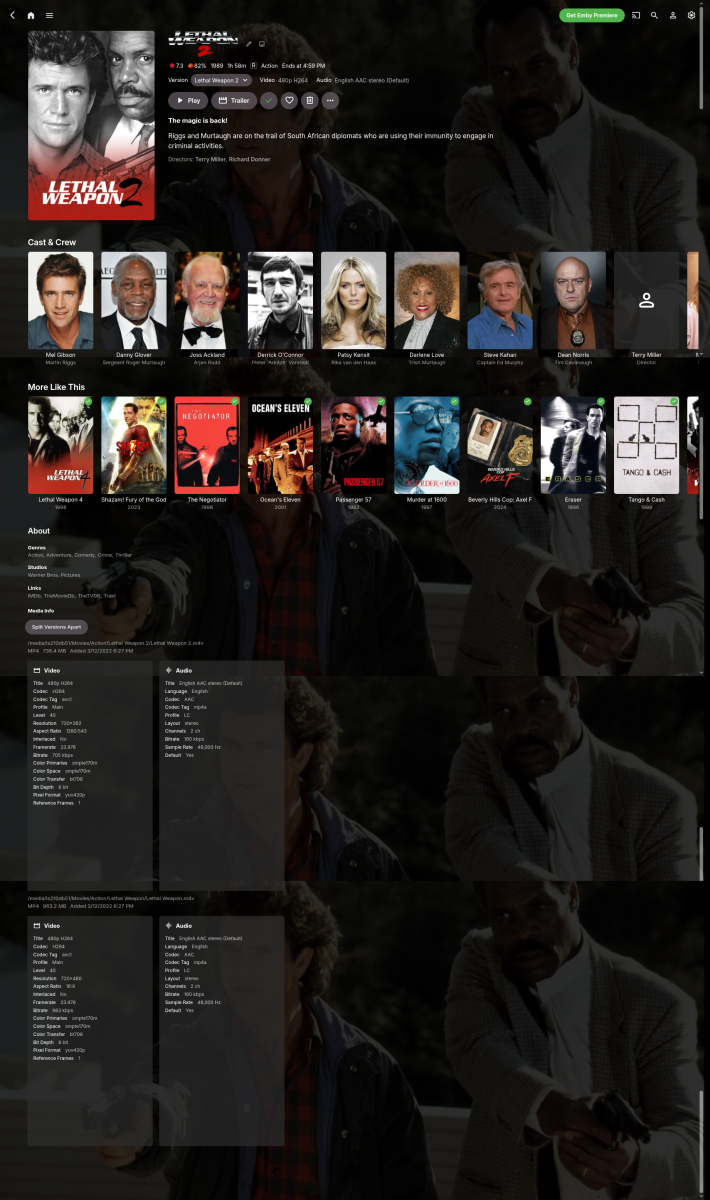Open TheMovieDb link
The height and width of the screenshot is (1200, 710).
[60, 595]
